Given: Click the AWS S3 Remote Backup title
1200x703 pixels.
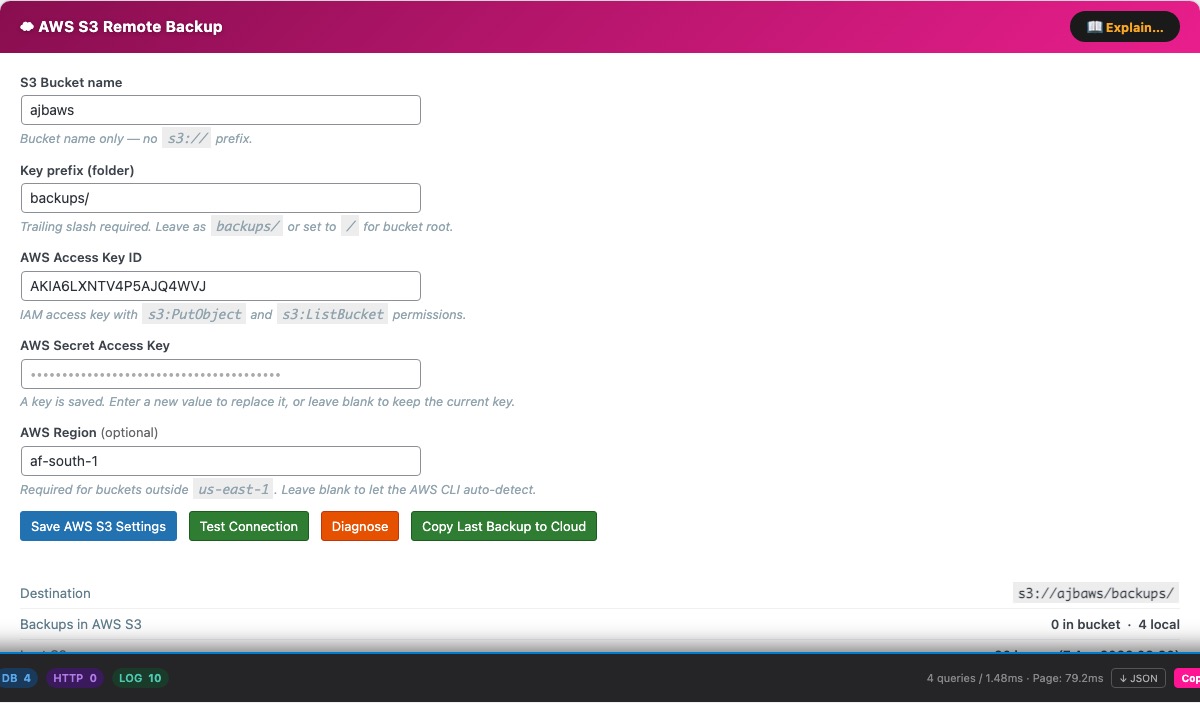Looking at the screenshot, I should point(130,27).
